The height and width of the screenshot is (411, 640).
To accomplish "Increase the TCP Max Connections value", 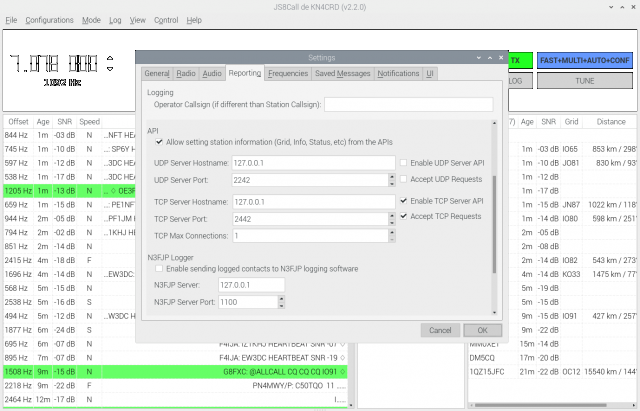I will (x=392, y=232).
